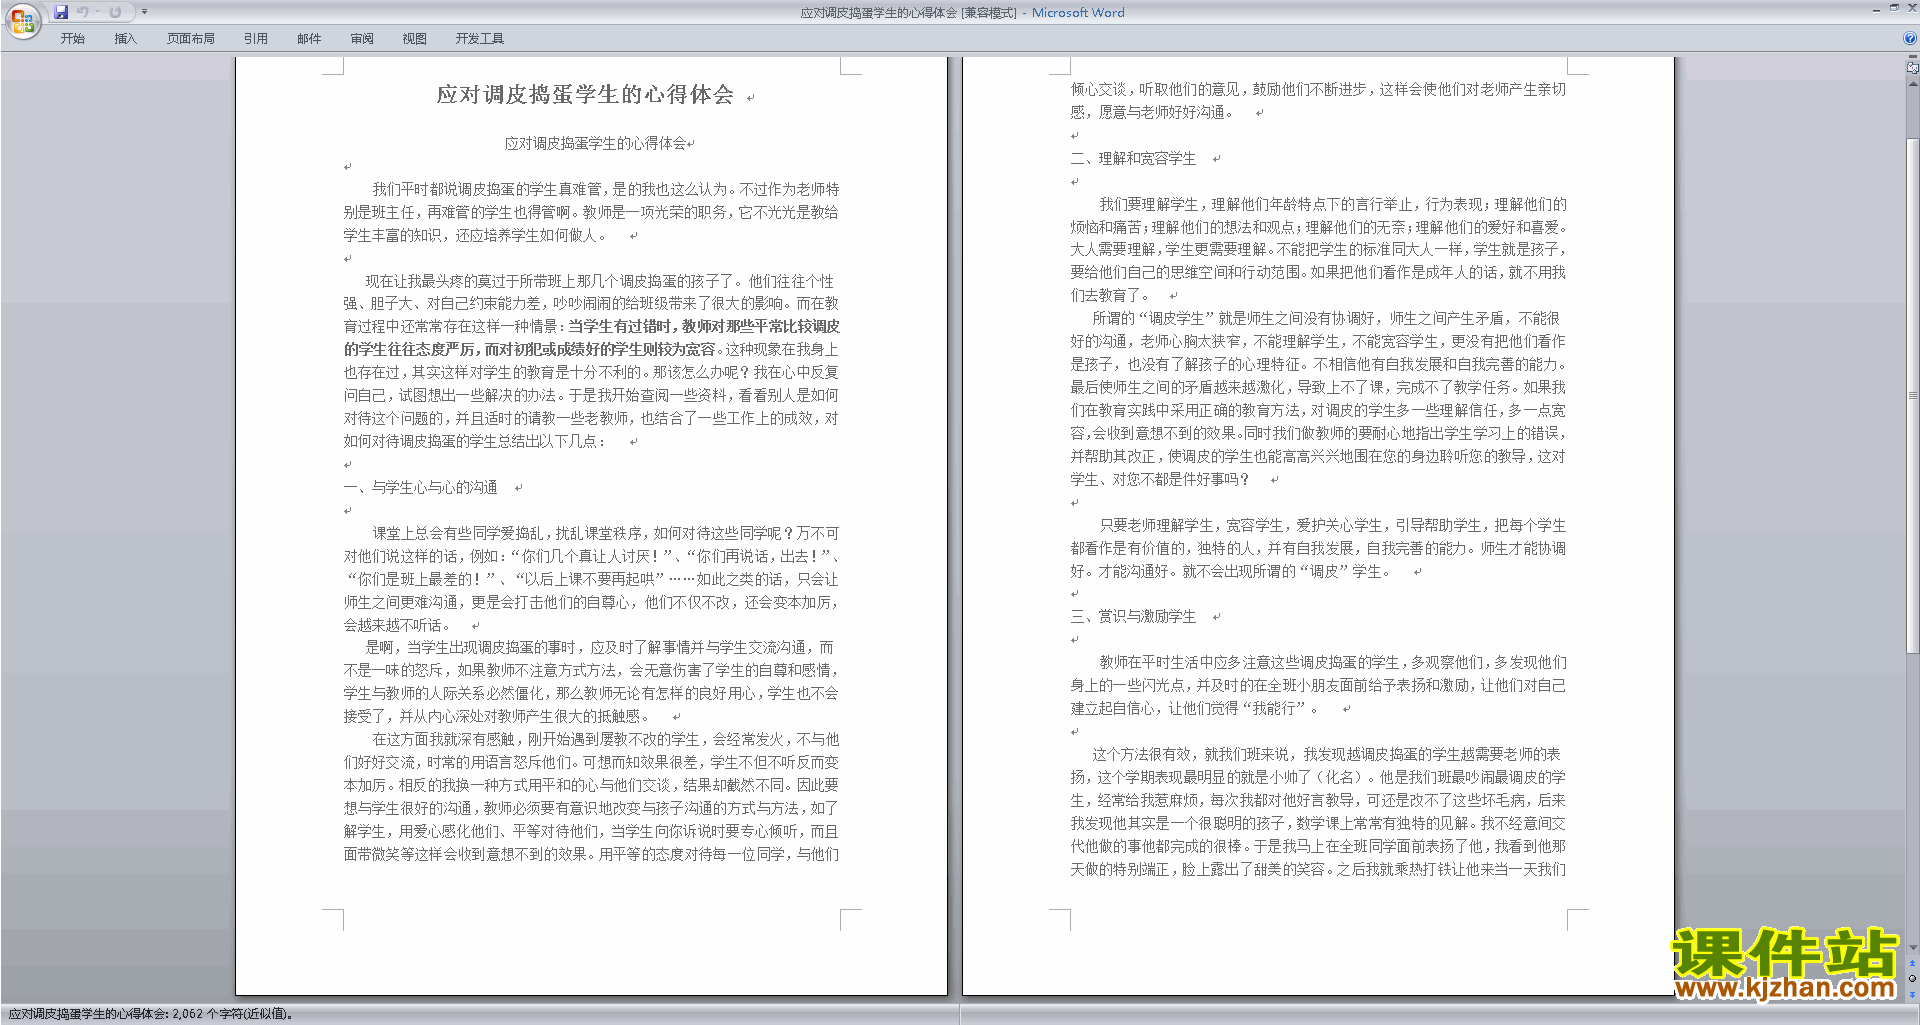
Task: Click the Previous Page double-arrow icon
Action: pos(1912,964)
